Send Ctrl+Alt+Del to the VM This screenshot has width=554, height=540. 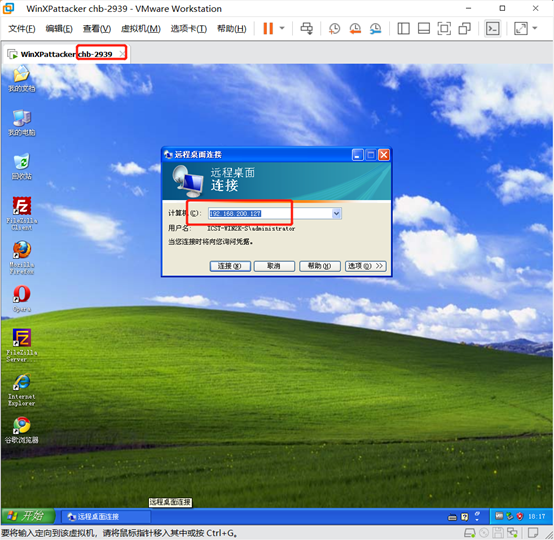pyautogui.click(x=306, y=28)
